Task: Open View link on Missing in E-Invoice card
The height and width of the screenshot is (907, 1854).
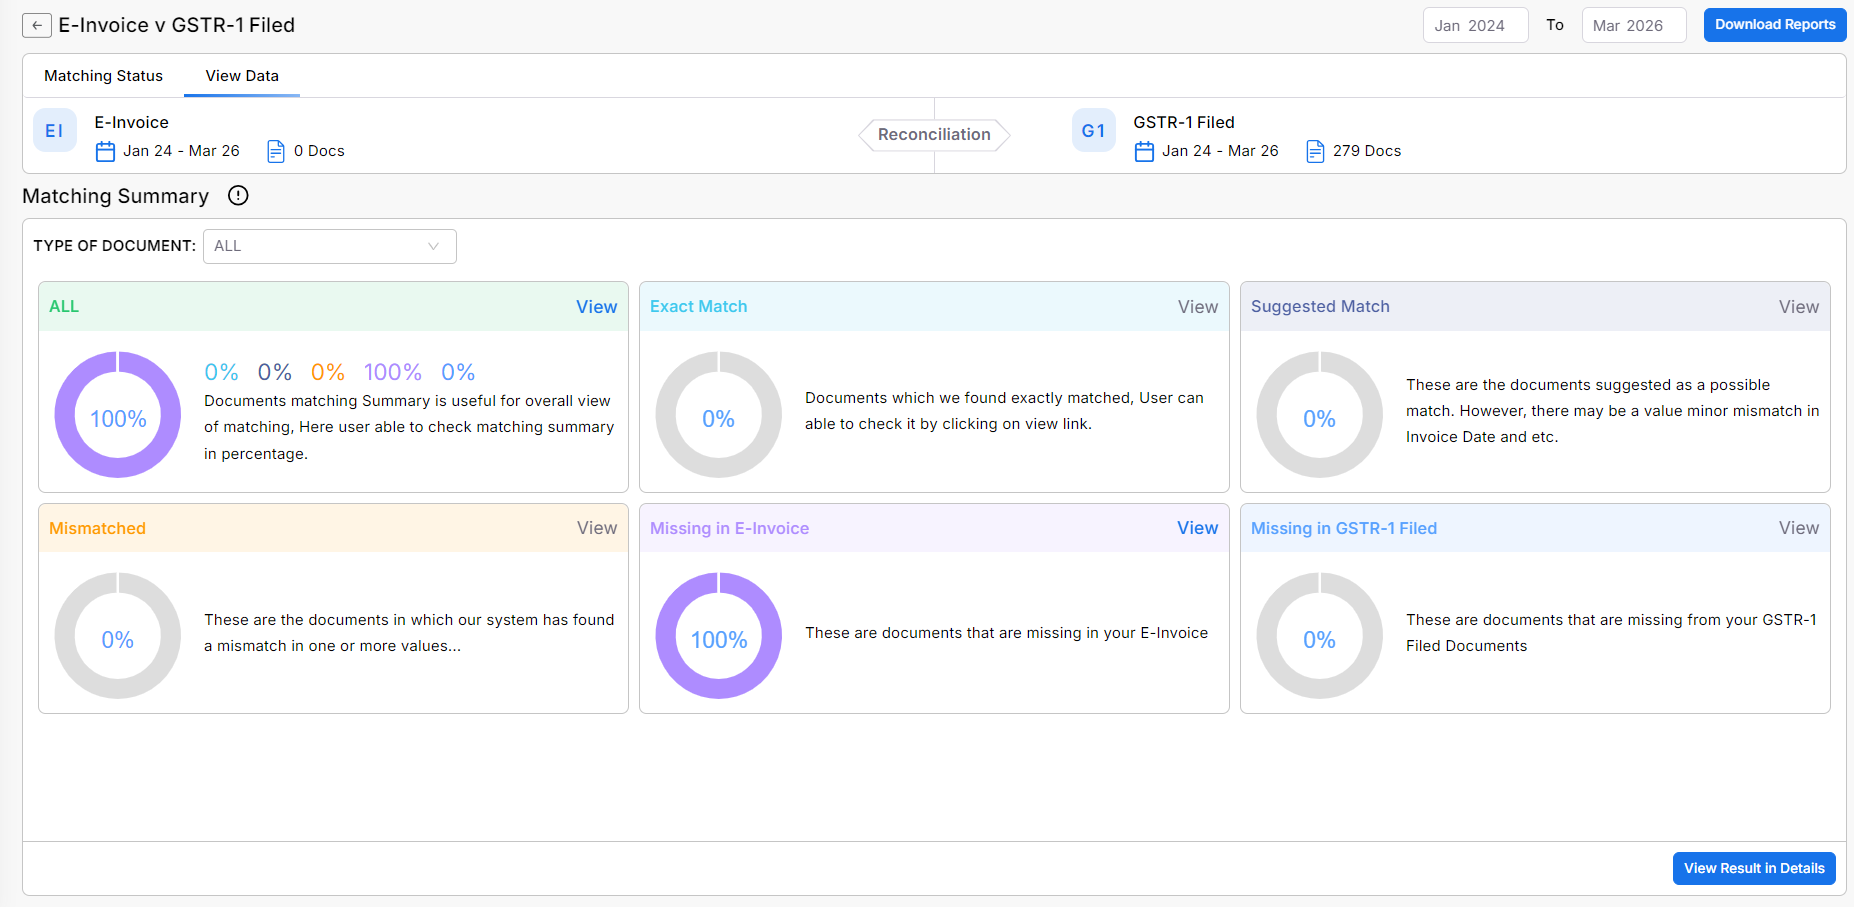Action: 1197,528
